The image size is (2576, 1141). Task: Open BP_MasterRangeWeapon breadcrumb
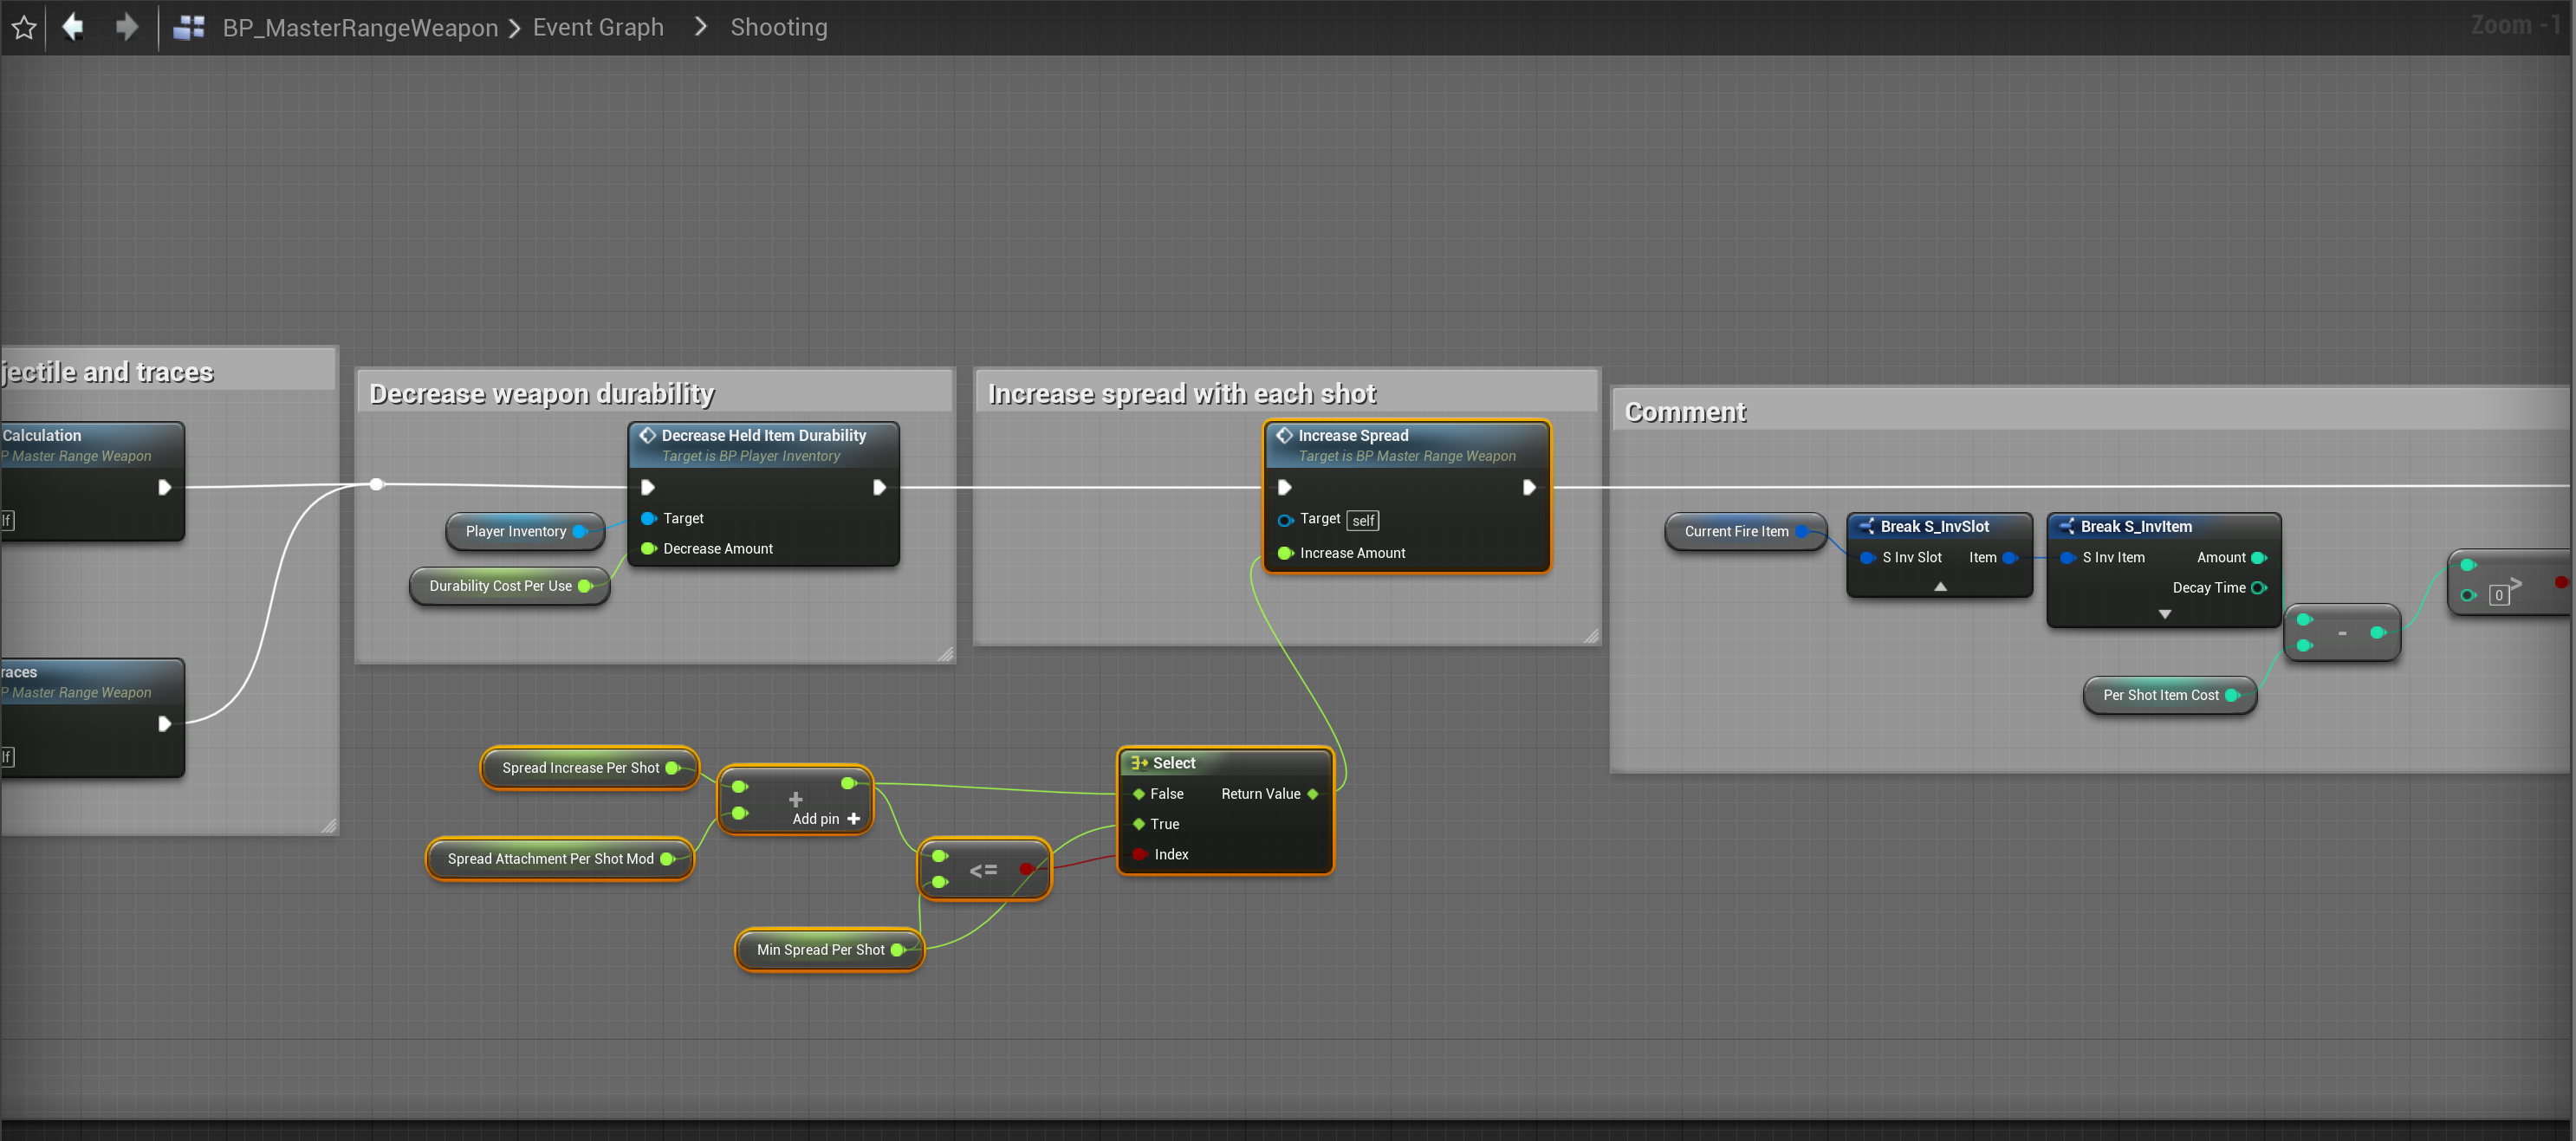pos(360,28)
